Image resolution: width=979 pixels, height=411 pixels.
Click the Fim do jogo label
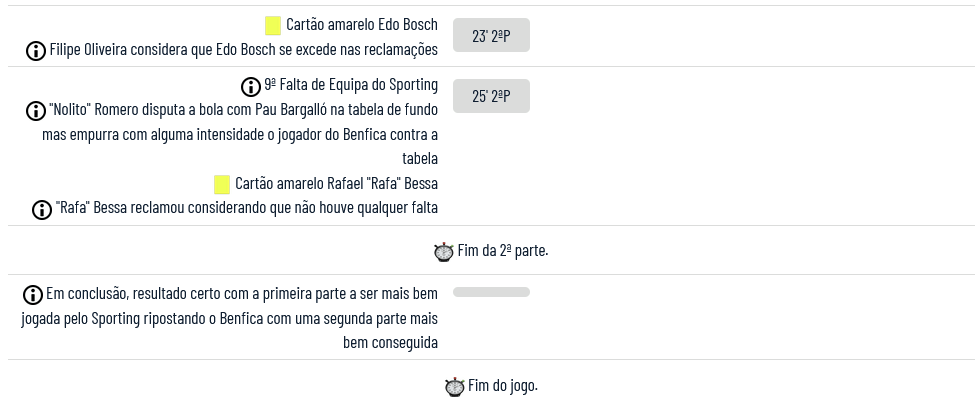pyautogui.click(x=503, y=385)
